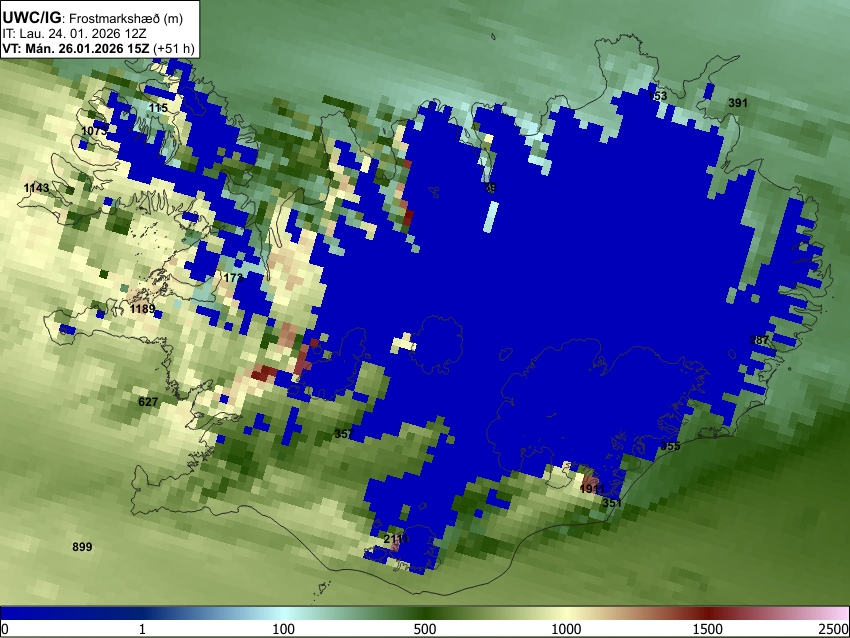The width and height of the screenshot is (850, 638).
Task: Click the 1500 tick label on the scale
Action: point(707,629)
